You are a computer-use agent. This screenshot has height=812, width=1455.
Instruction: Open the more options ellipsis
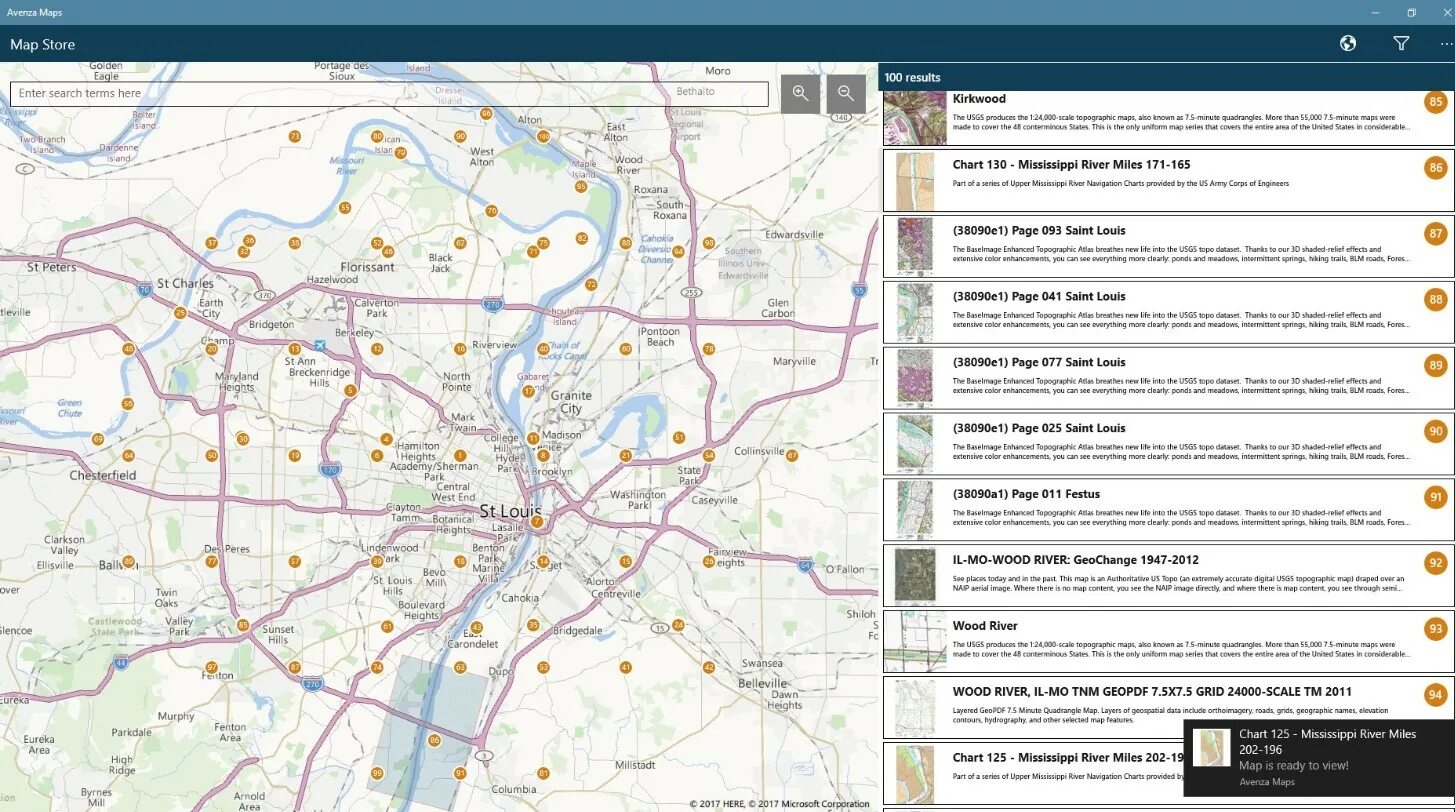[1445, 43]
